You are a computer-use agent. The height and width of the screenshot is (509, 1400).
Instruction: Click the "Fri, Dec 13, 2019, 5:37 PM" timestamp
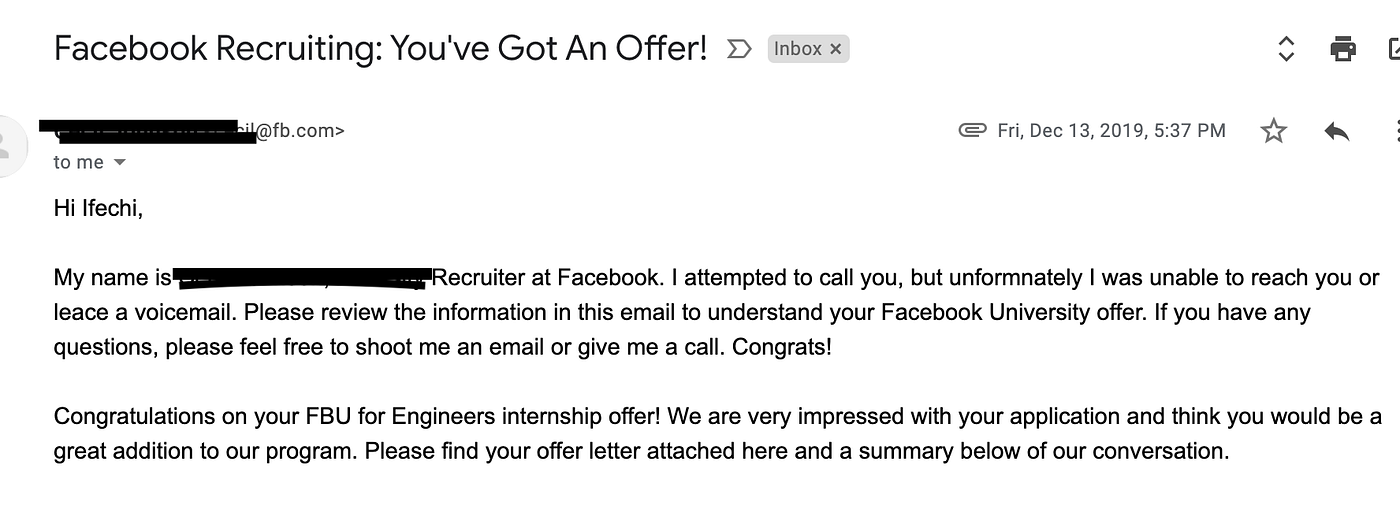click(1111, 130)
